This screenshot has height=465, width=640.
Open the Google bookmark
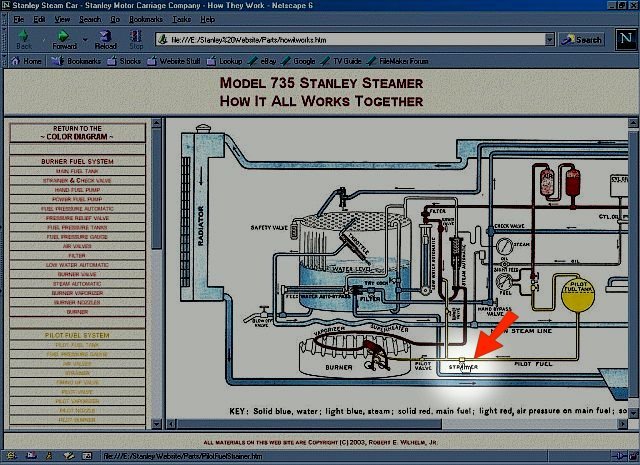(x=298, y=61)
